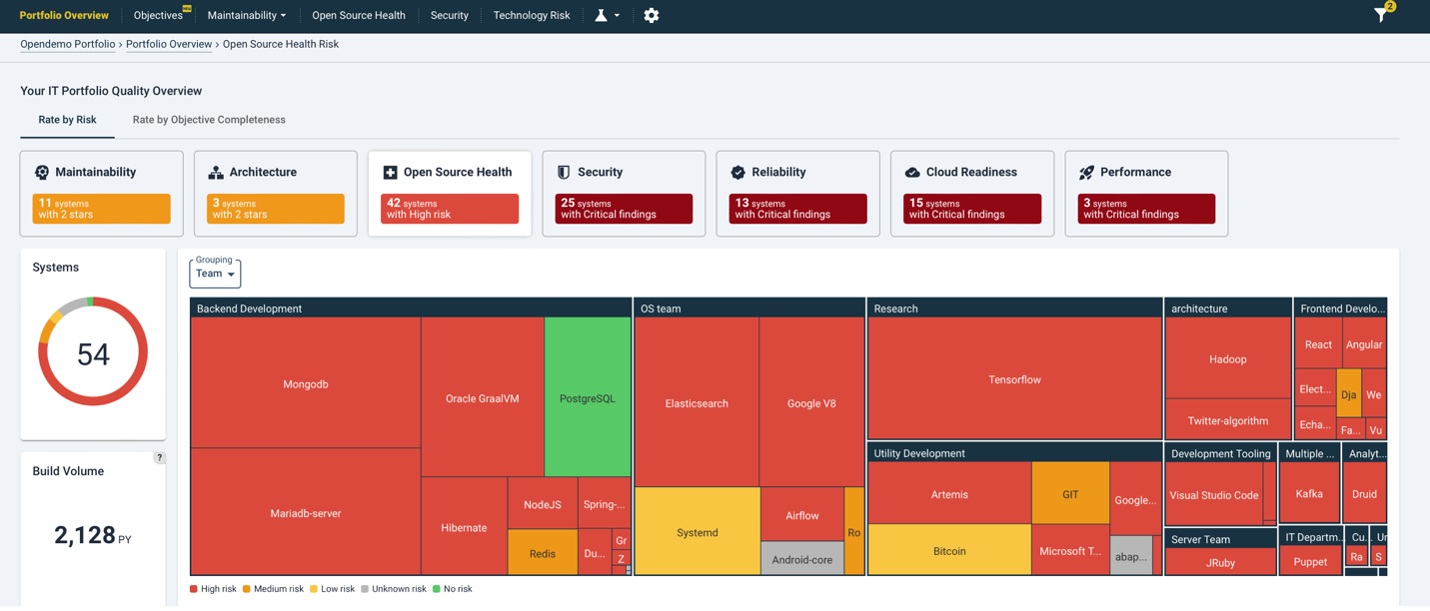Viewport: 1430px width, 611px height.
Task: Select the Google V8 tile
Action: tap(811, 403)
